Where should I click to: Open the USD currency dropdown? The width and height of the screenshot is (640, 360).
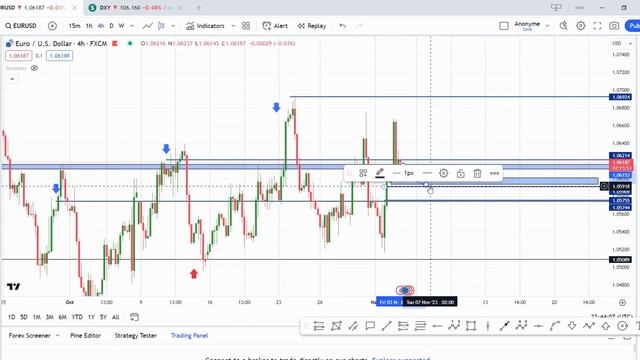click(622, 43)
